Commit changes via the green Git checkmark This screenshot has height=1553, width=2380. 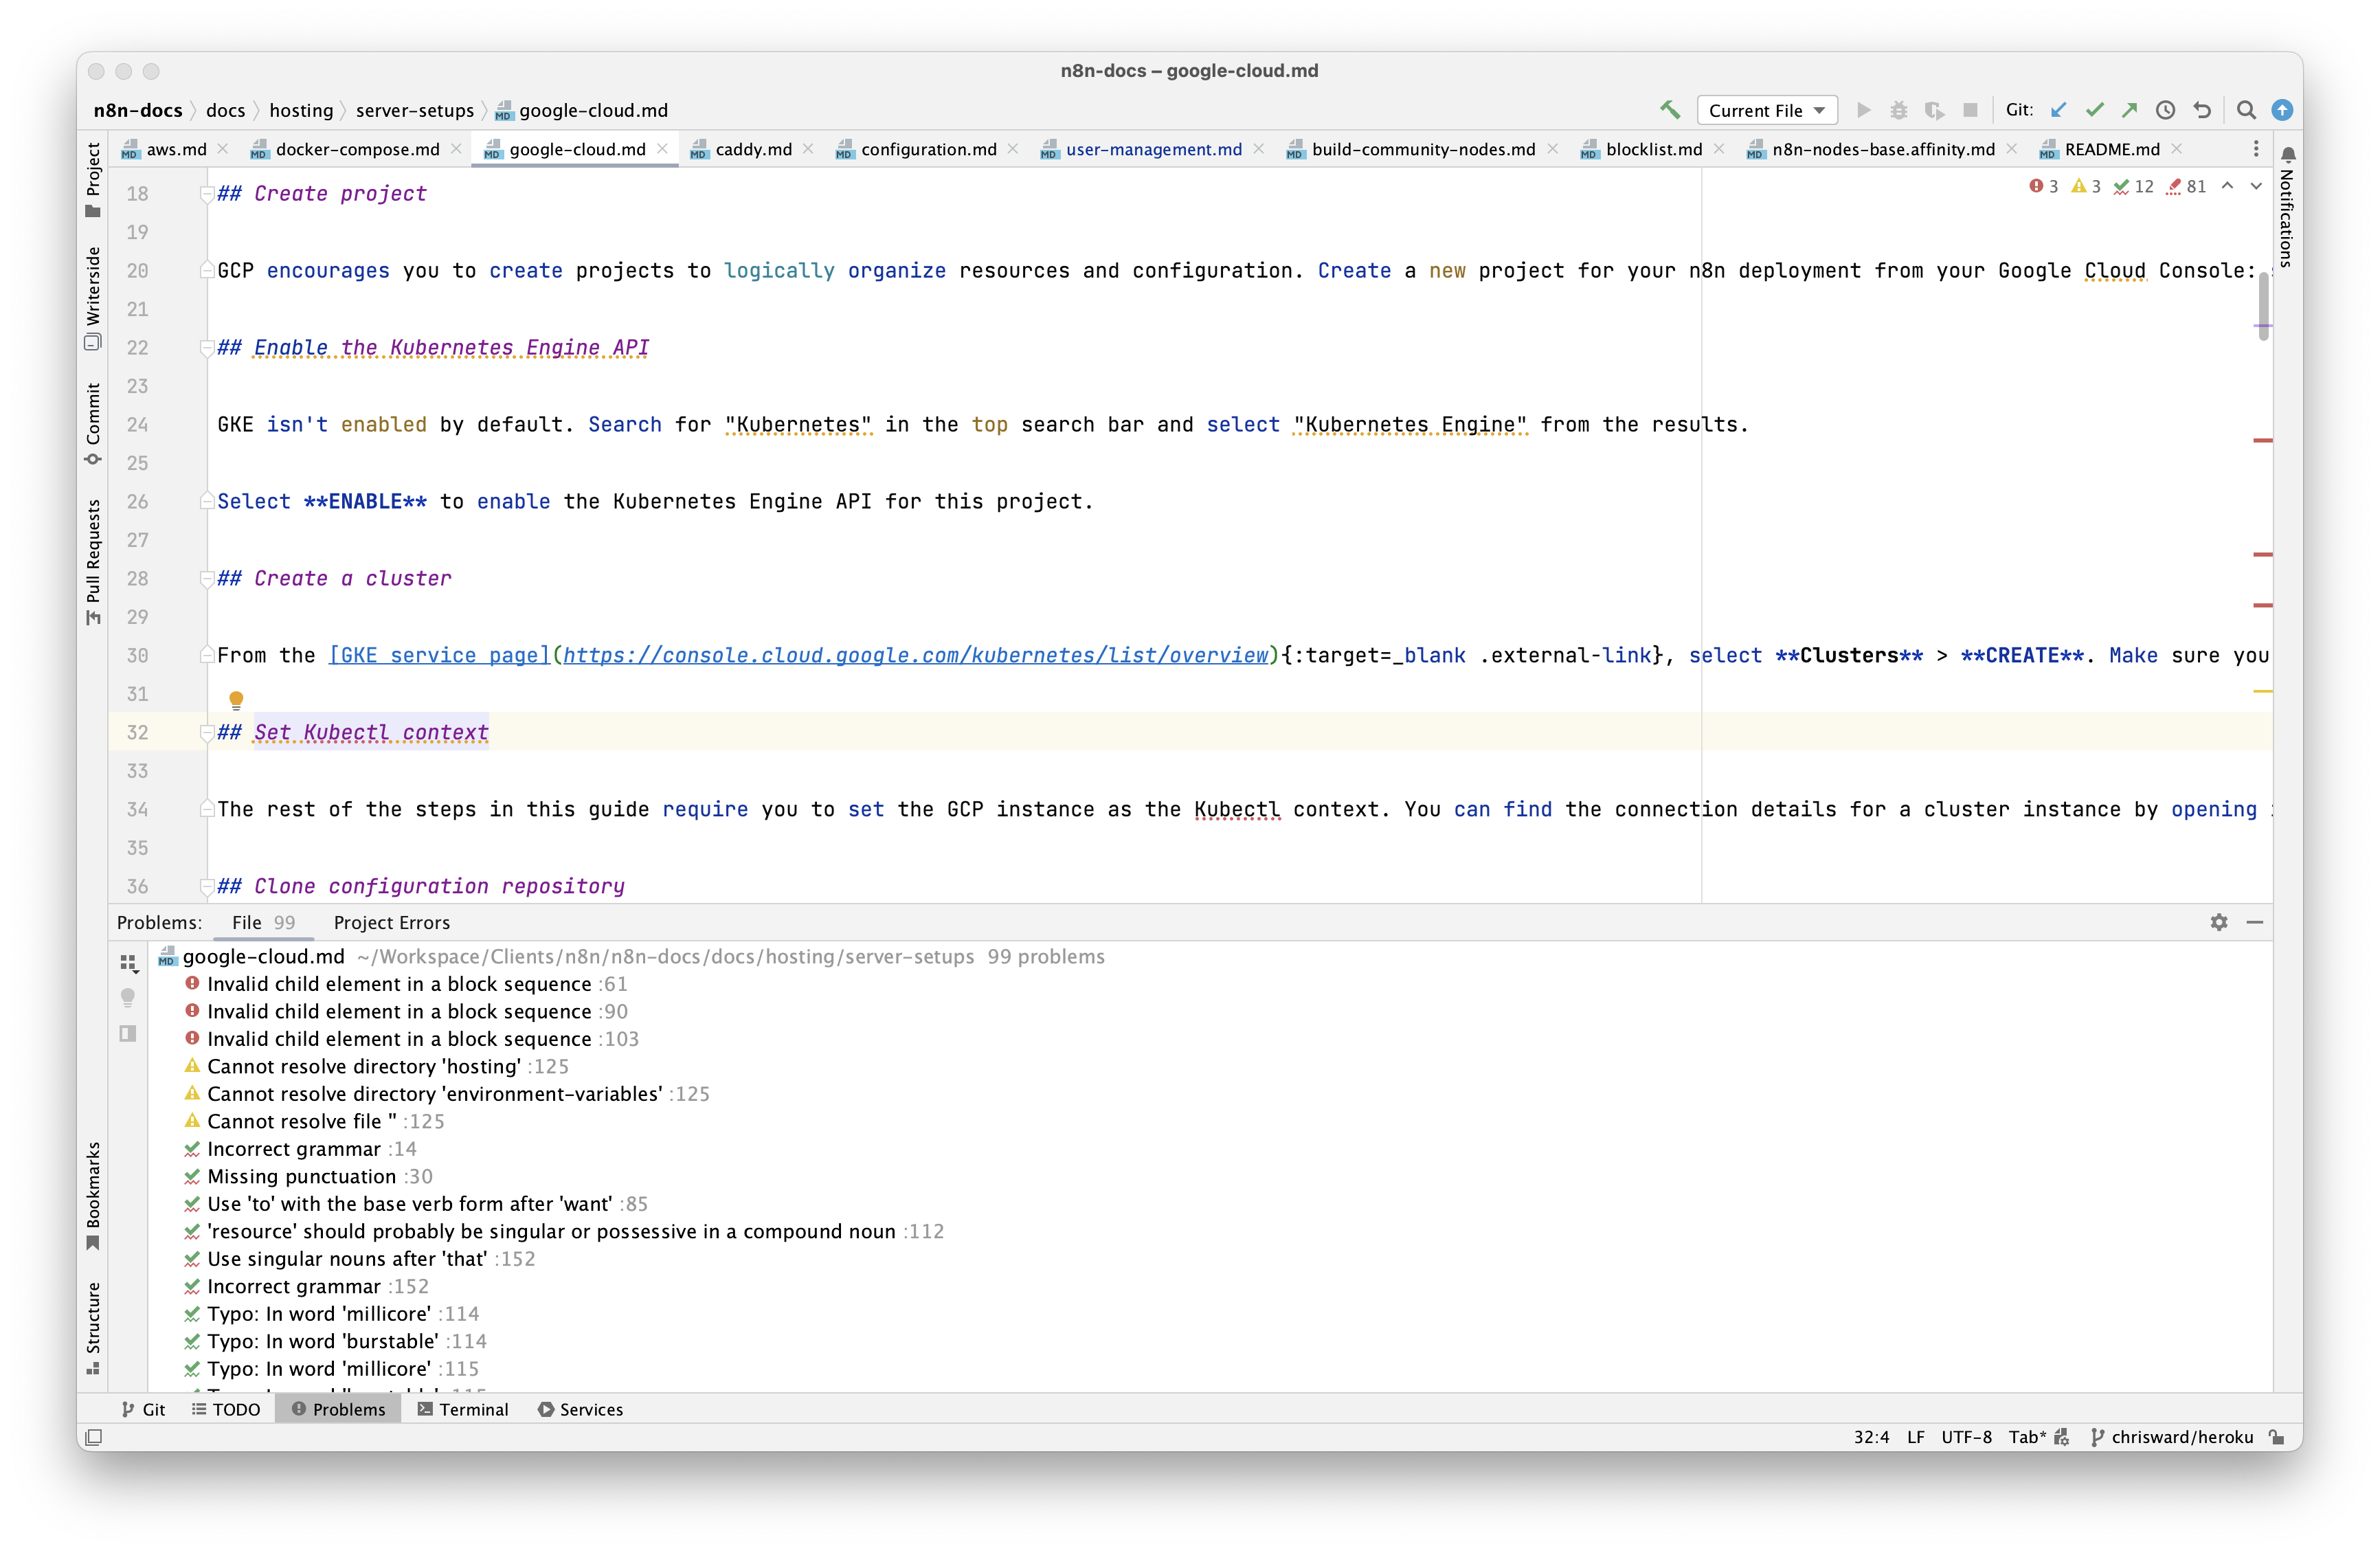[2094, 110]
